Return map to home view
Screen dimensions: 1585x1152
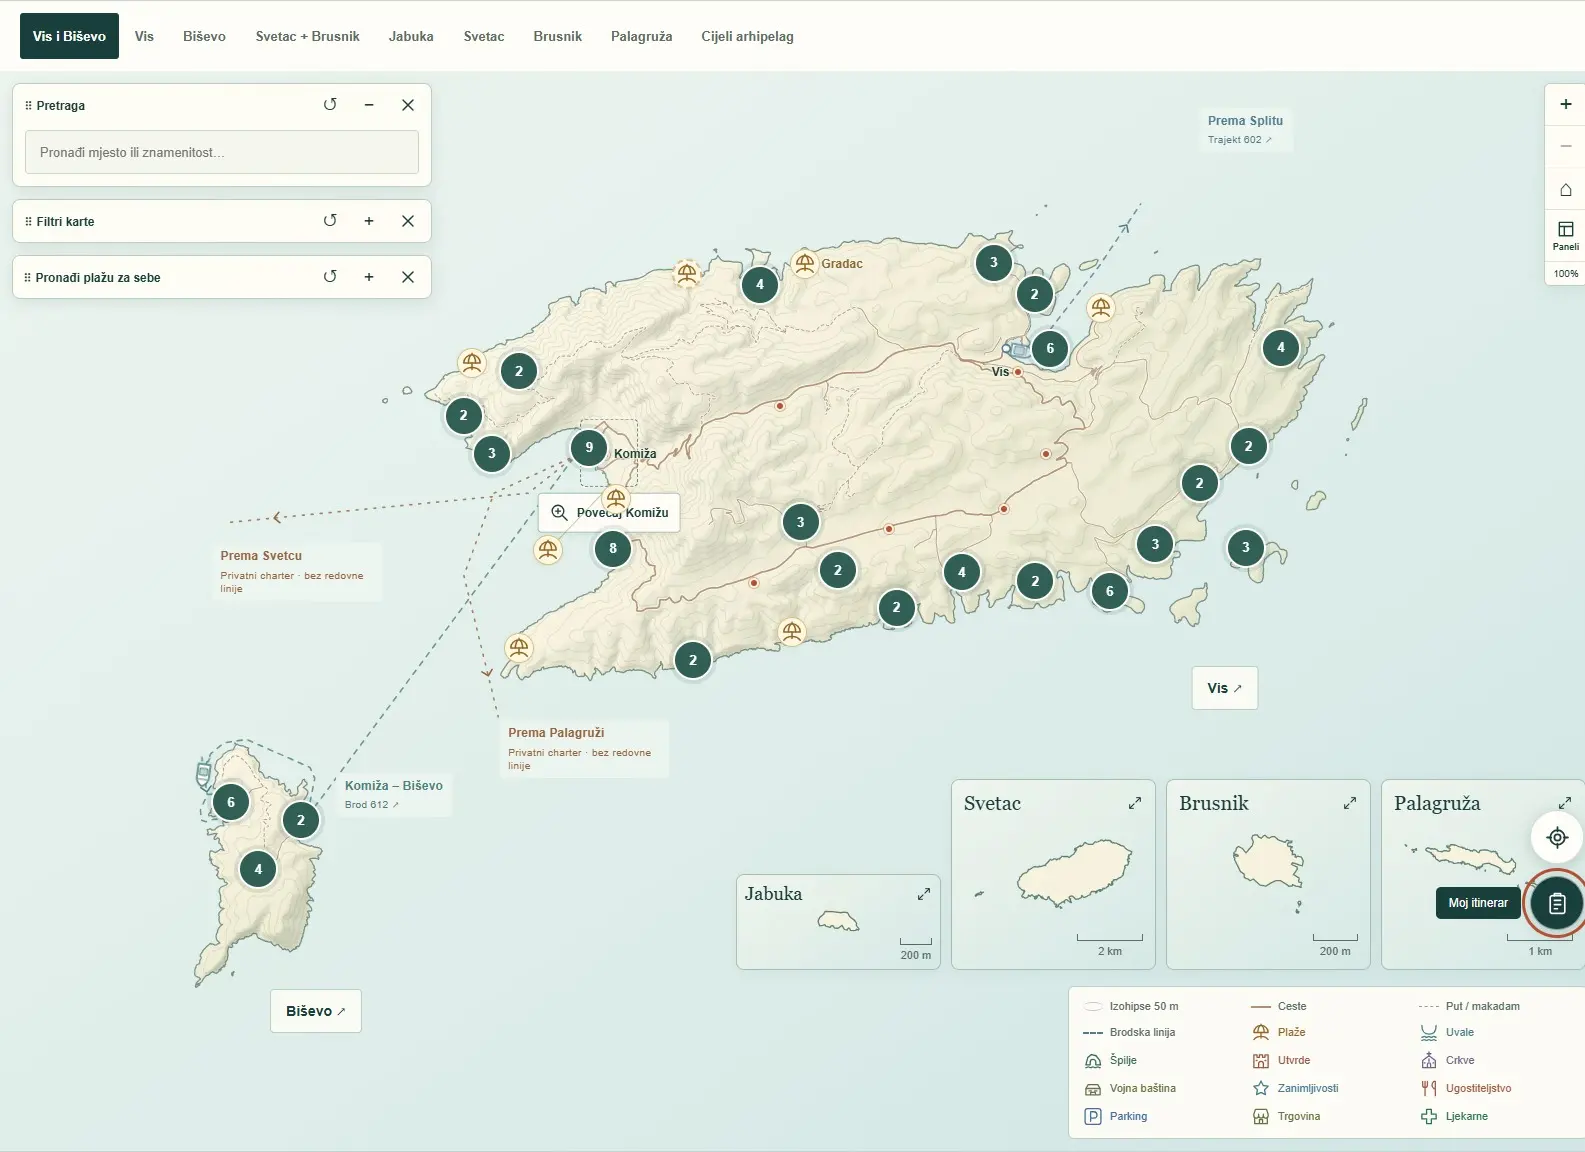pyautogui.click(x=1566, y=189)
